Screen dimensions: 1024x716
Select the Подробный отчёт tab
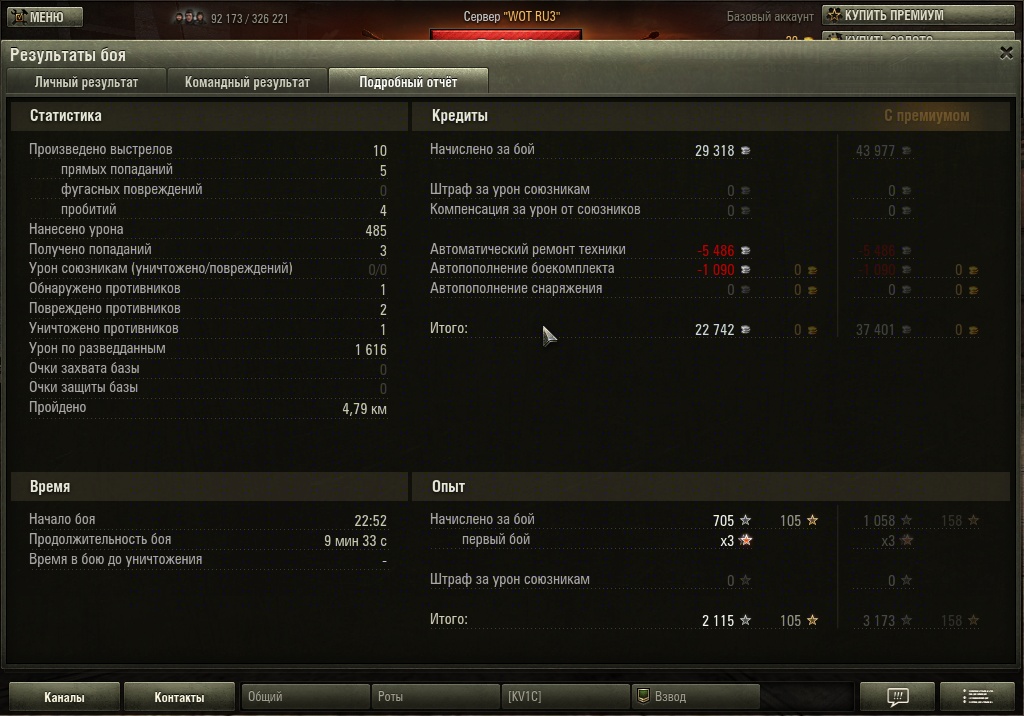click(x=408, y=82)
